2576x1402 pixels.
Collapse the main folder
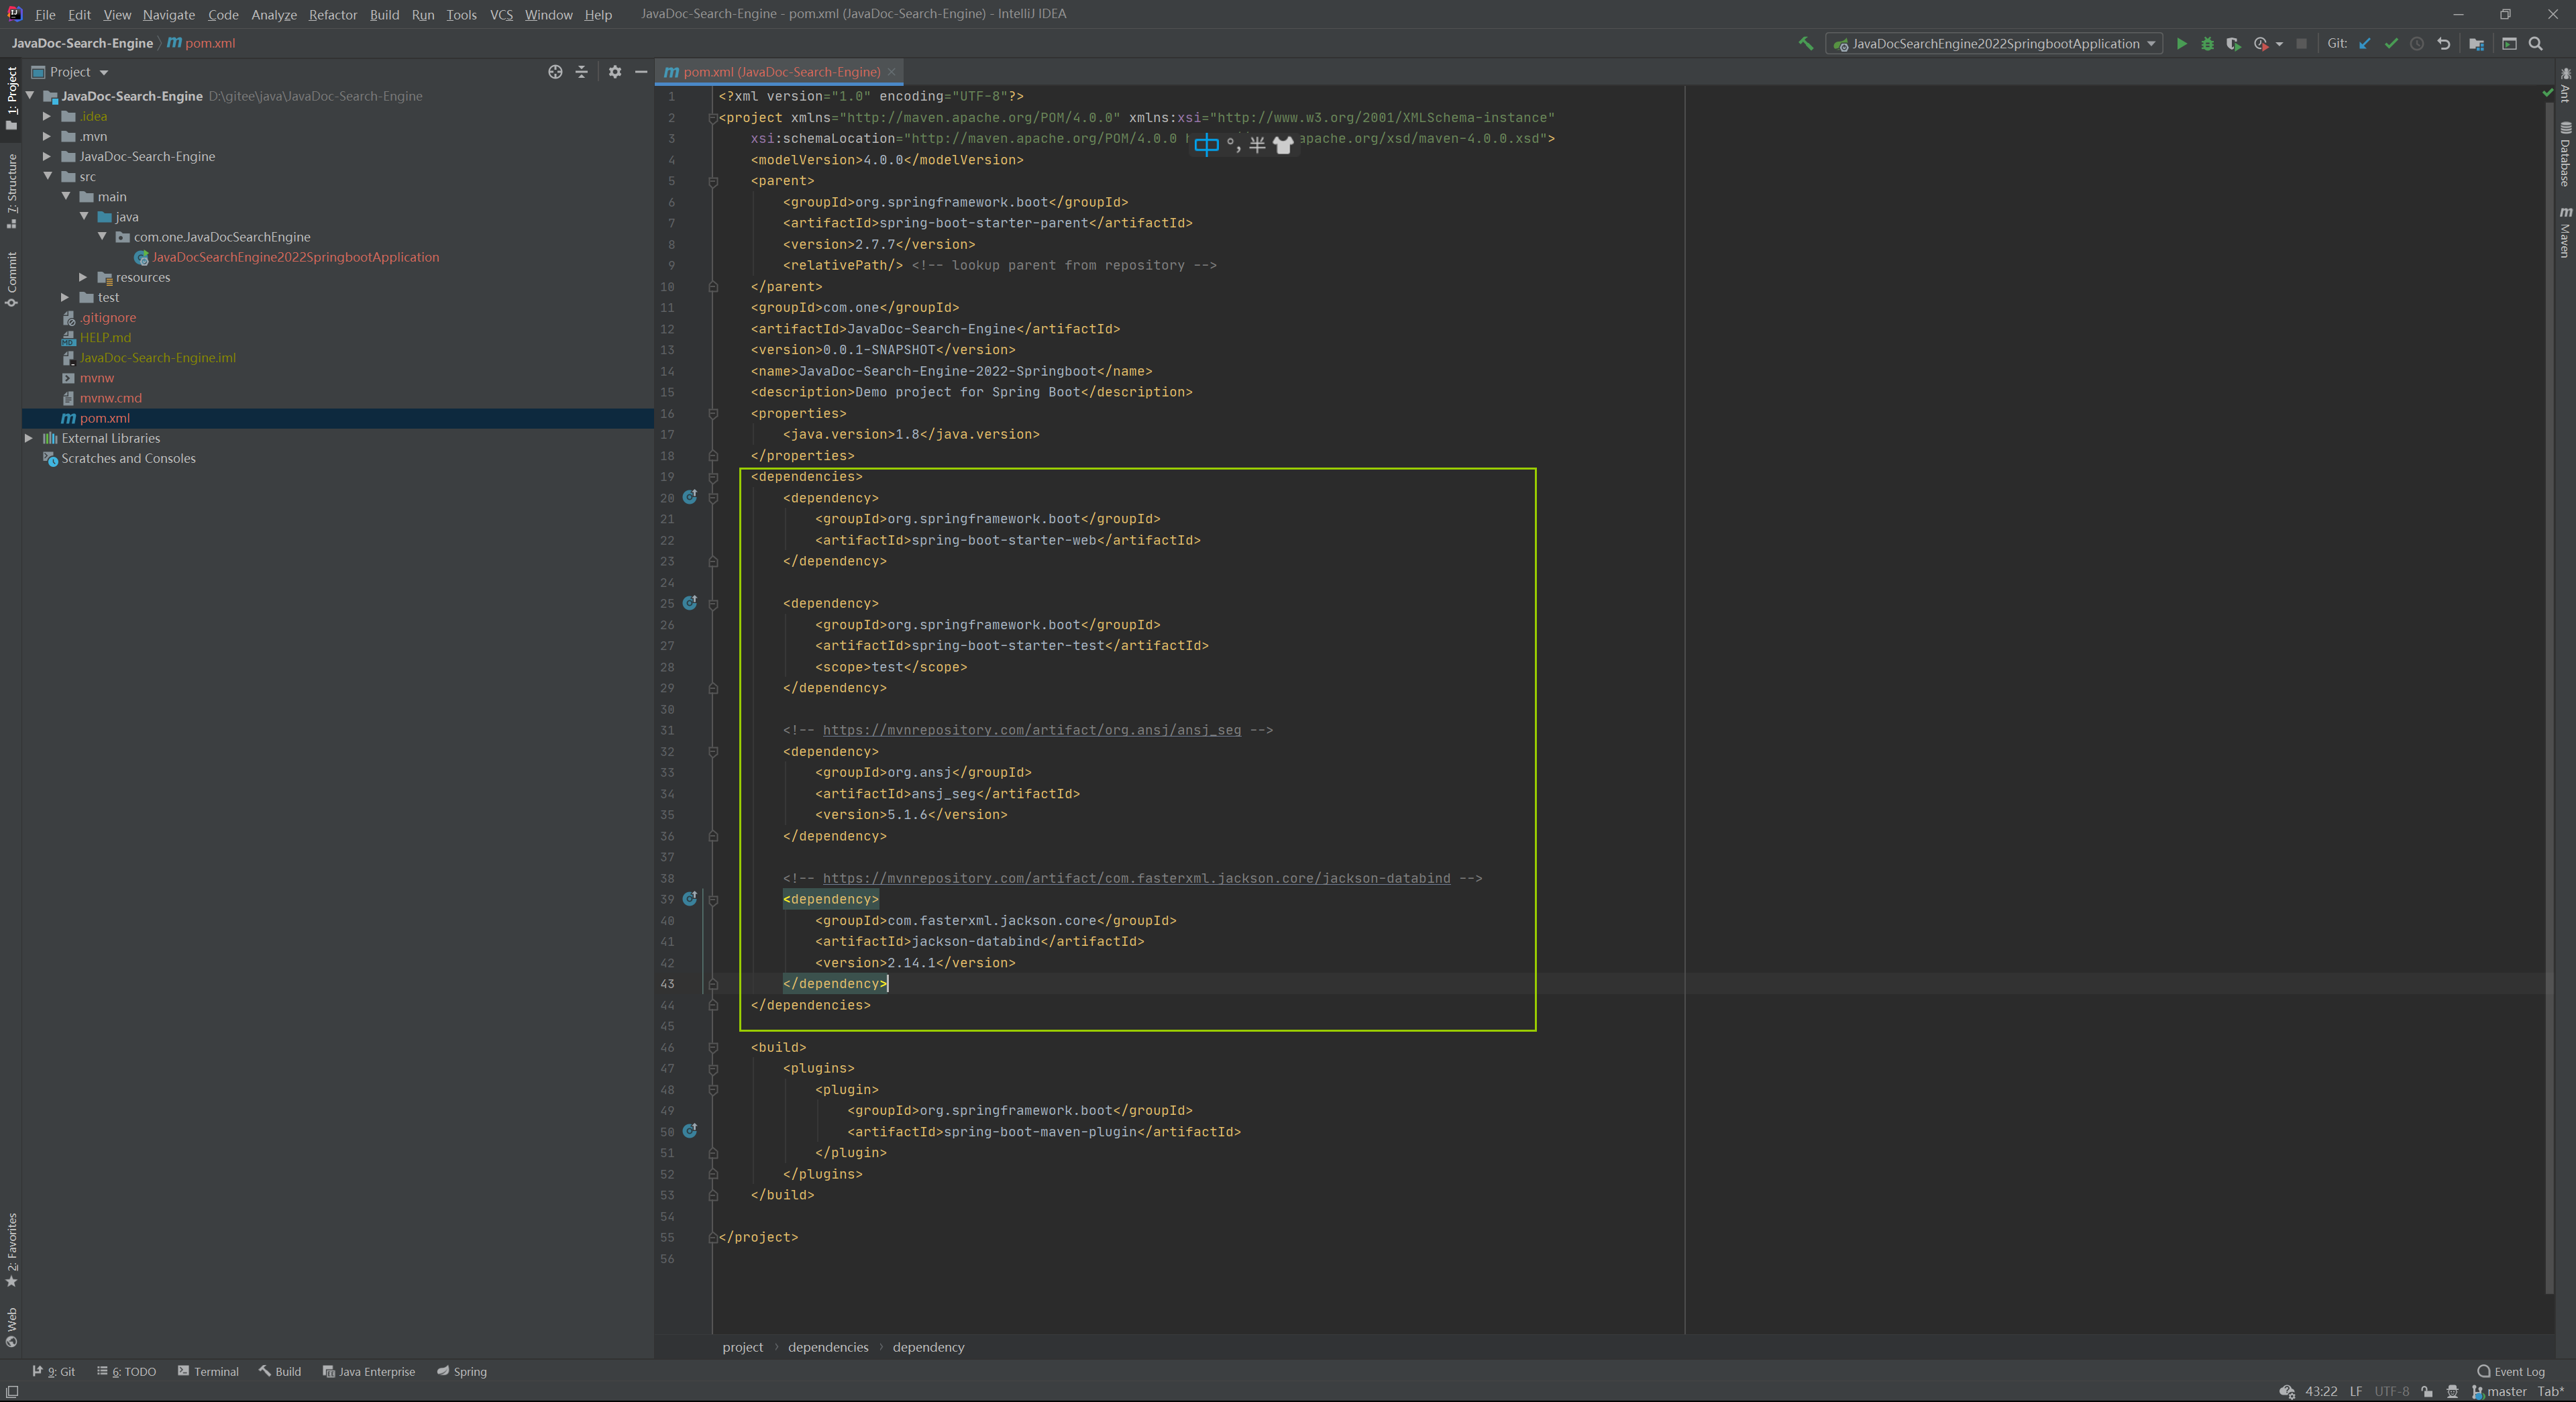66,196
